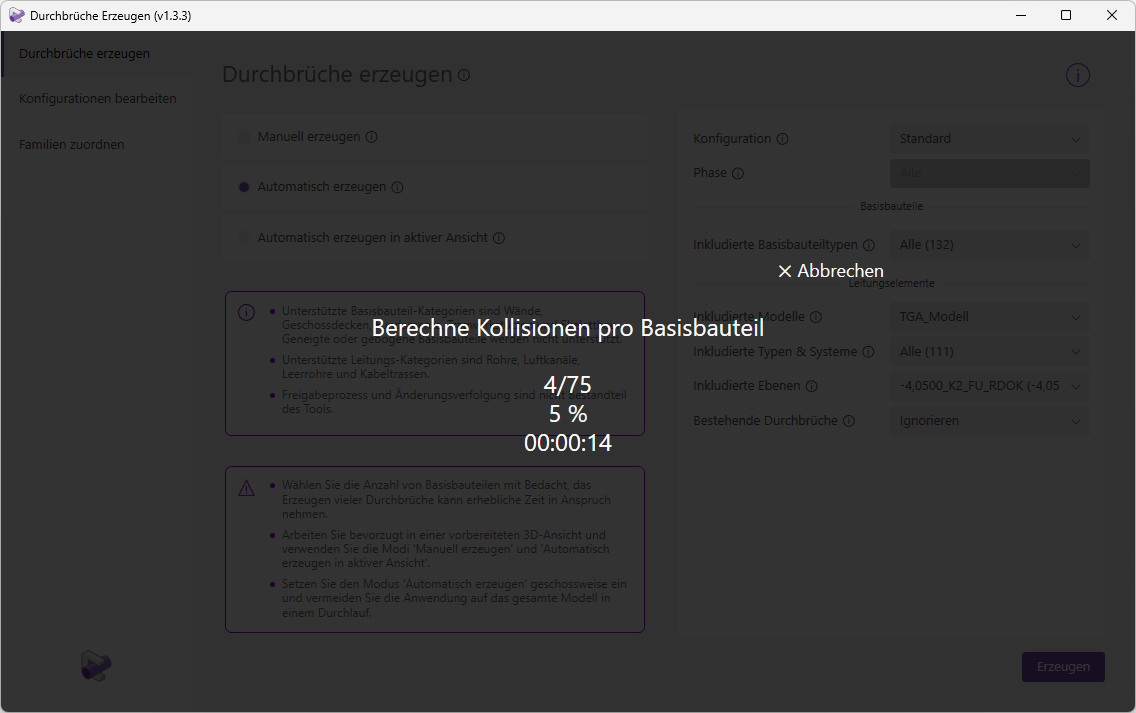Screen dimensions: 1136x713
Task: Expand the 'Inkludierte Ebenen' dropdown
Action: coord(989,386)
